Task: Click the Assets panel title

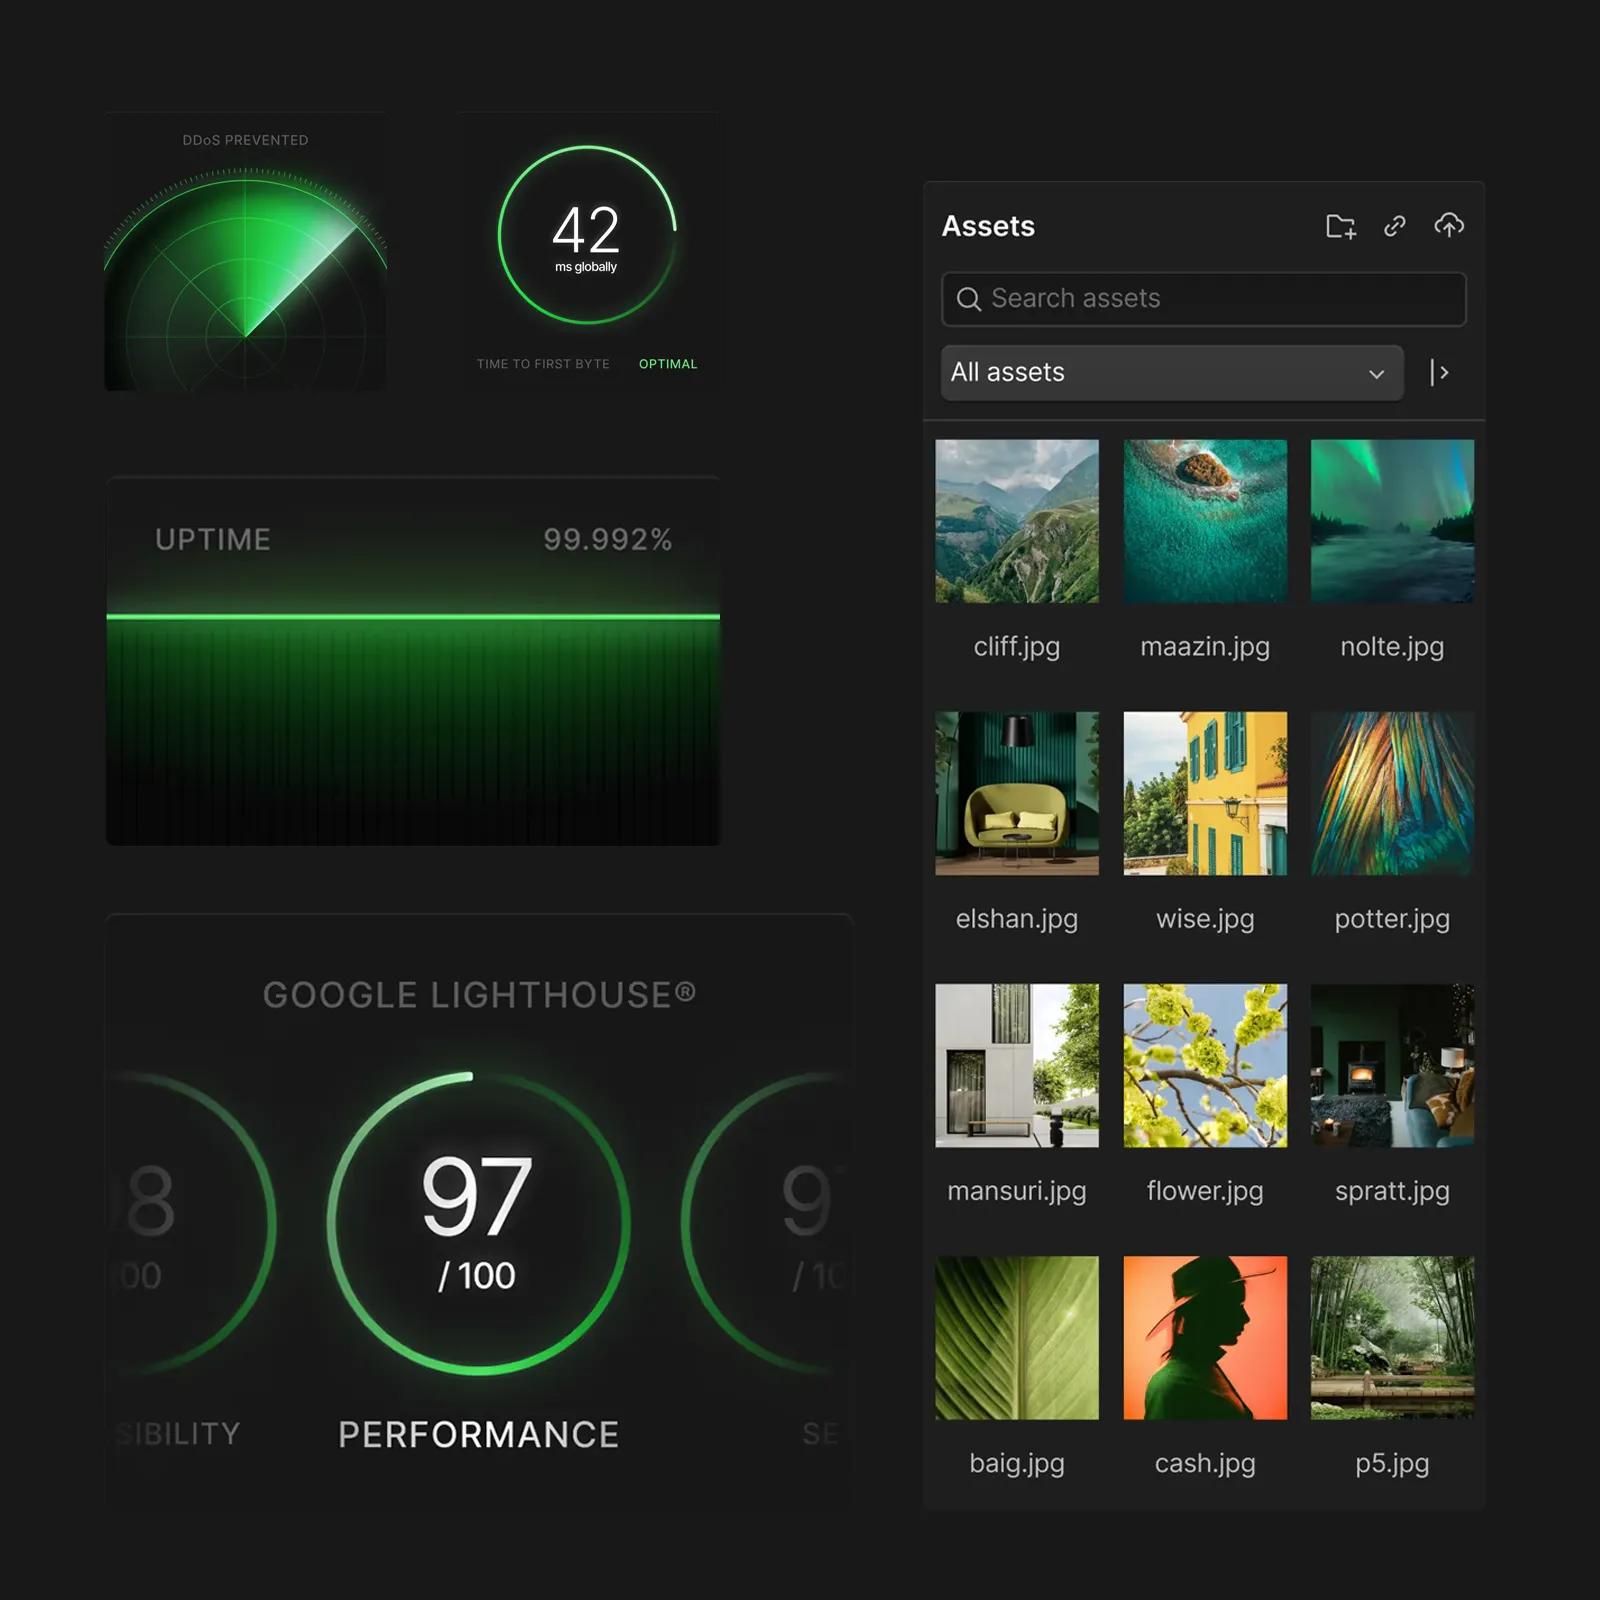Action: (x=988, y=226)
